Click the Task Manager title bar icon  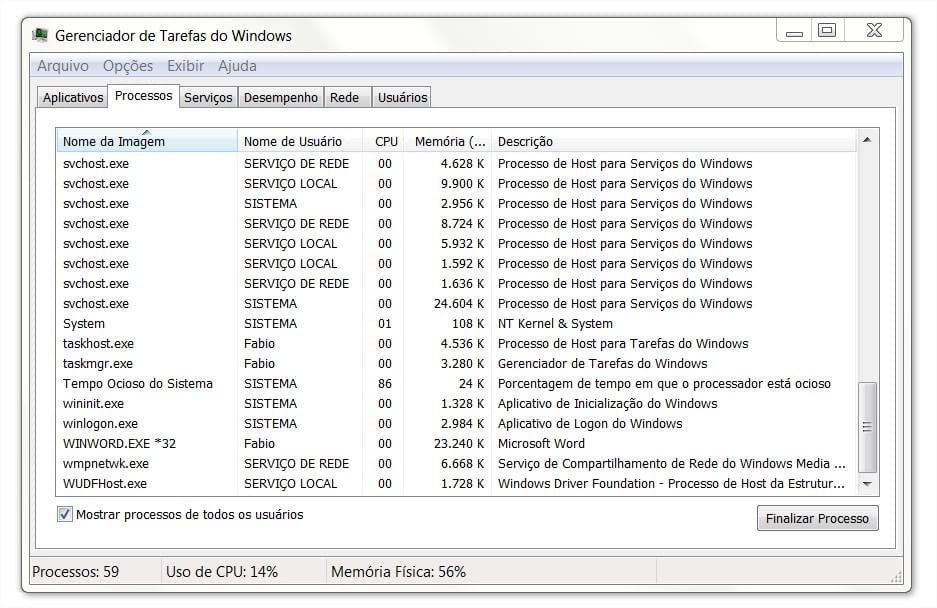click(x=40, y=35)
